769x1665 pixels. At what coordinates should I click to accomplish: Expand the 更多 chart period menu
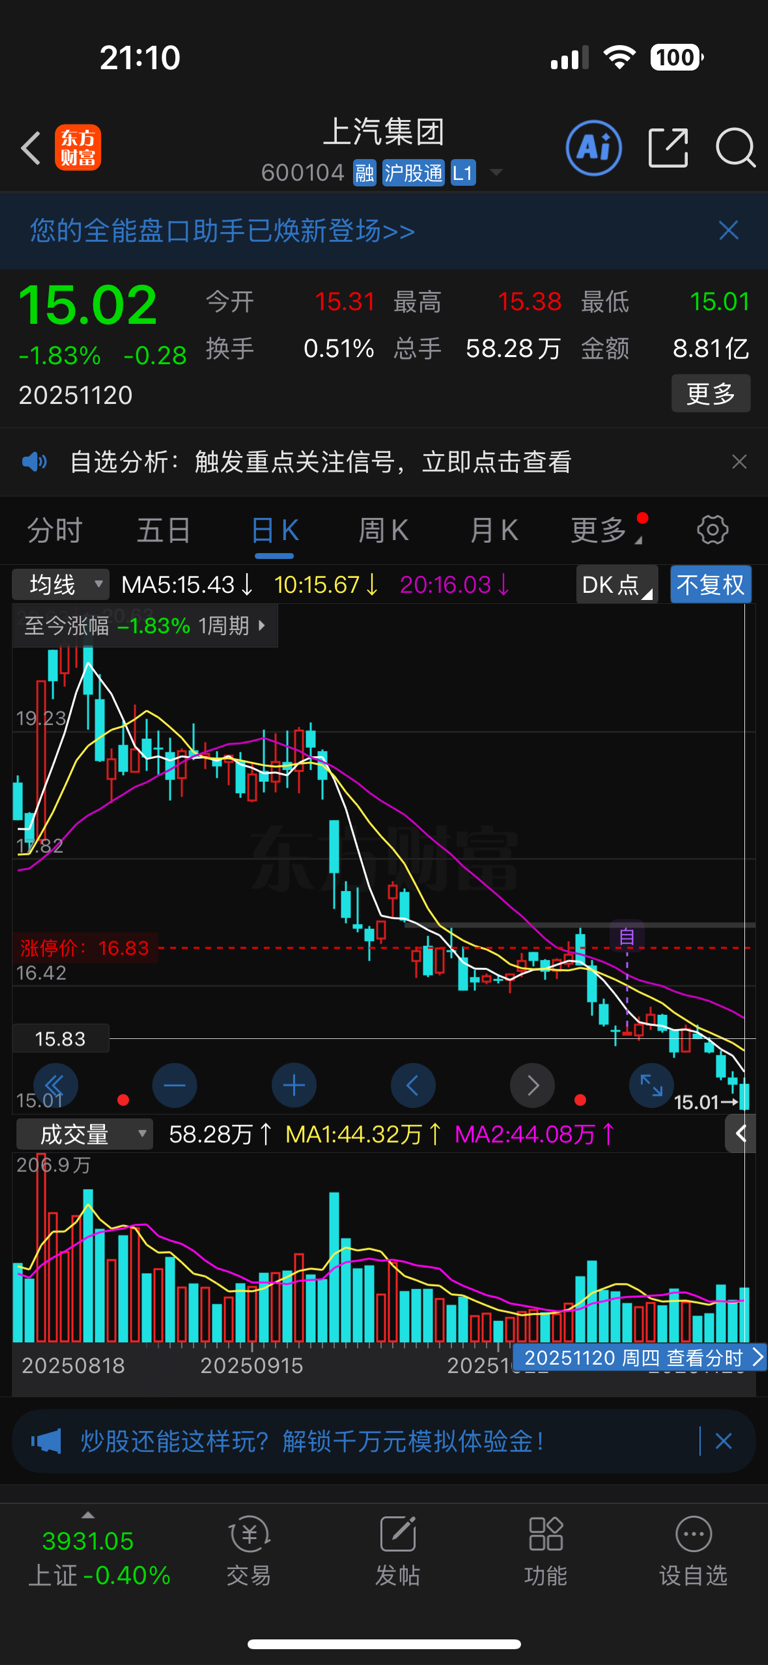pos(605,530)
